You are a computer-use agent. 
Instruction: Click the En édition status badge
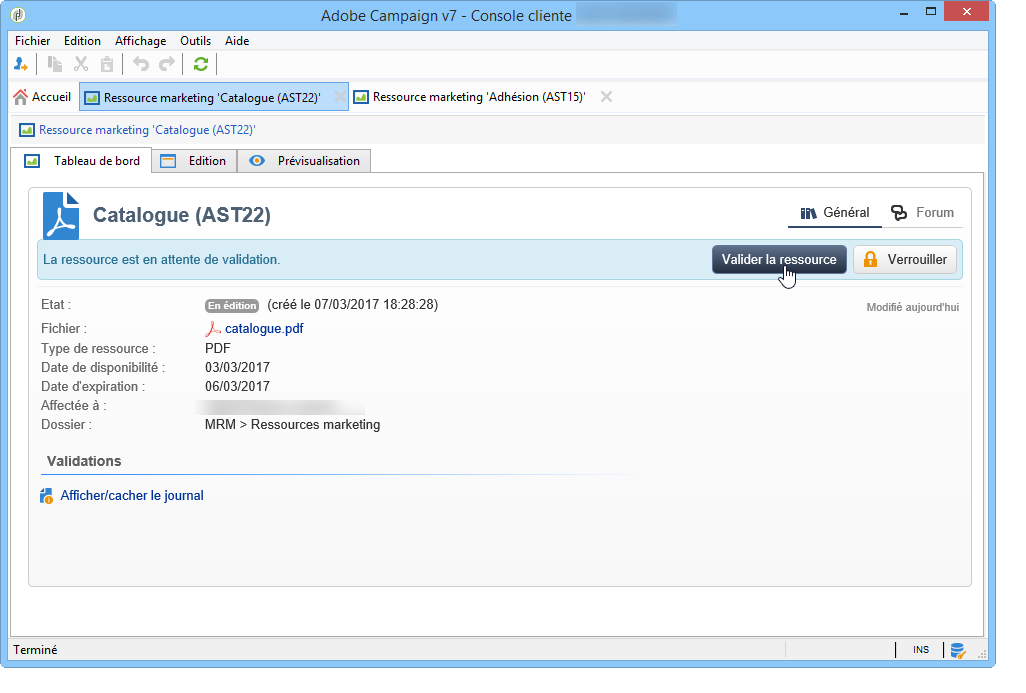(x=232, y=306)
